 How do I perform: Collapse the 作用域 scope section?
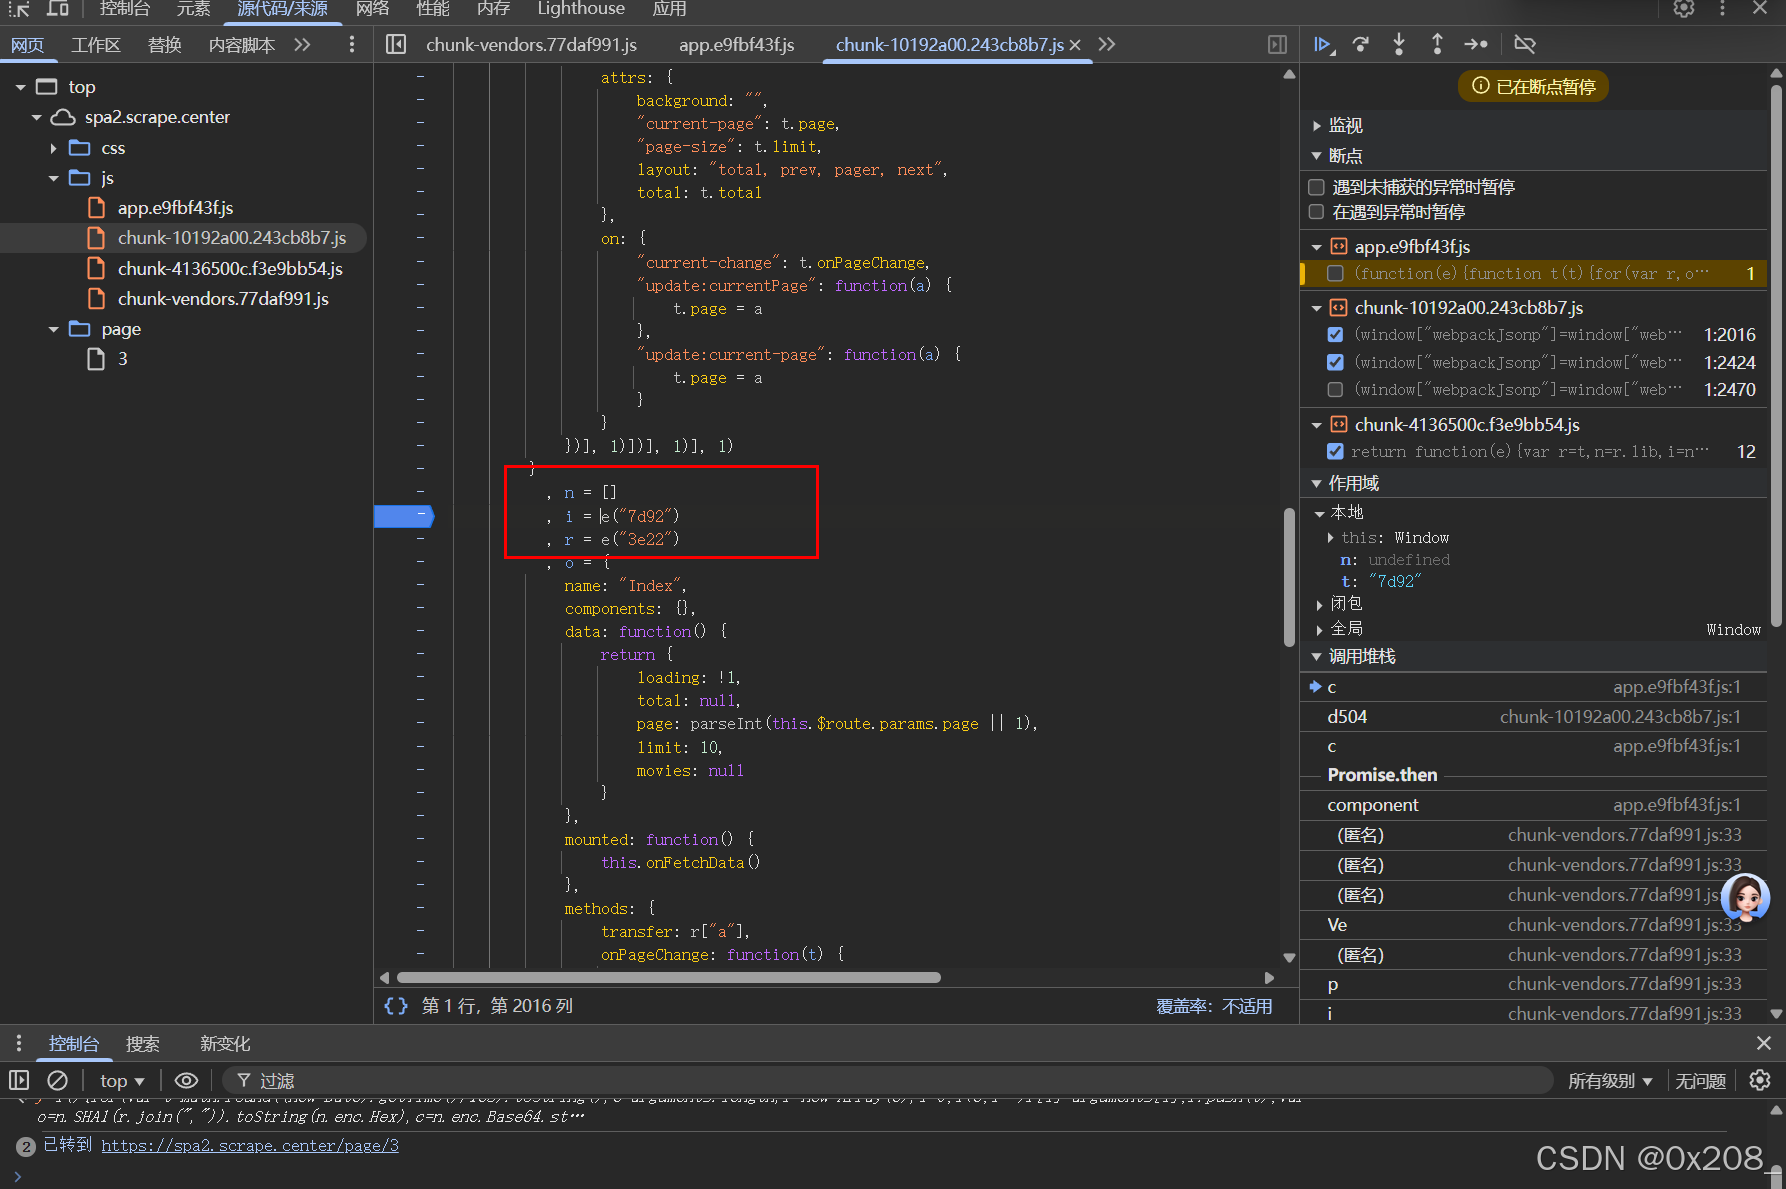(x=1317, y=483)
